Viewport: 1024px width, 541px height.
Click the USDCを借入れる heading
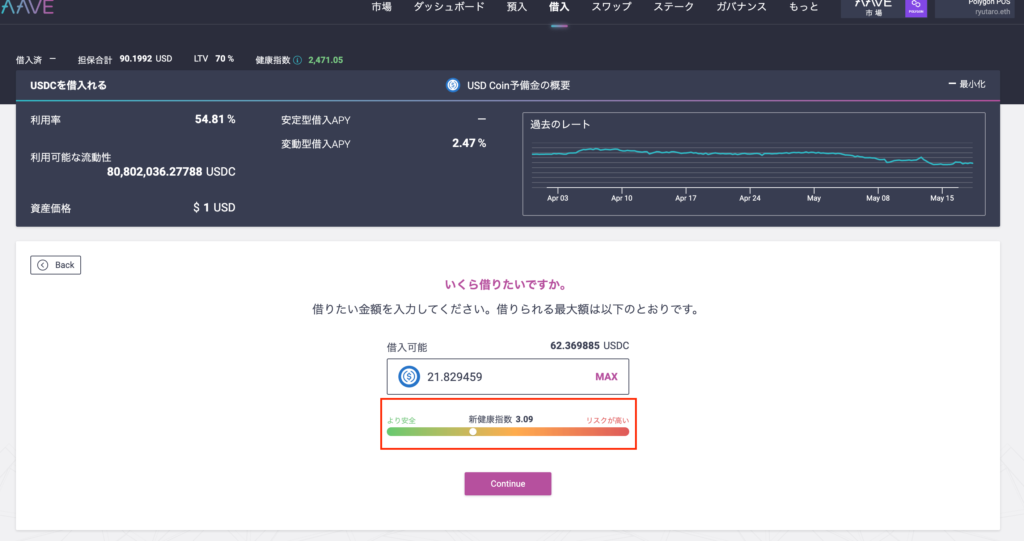coord(69,85)
